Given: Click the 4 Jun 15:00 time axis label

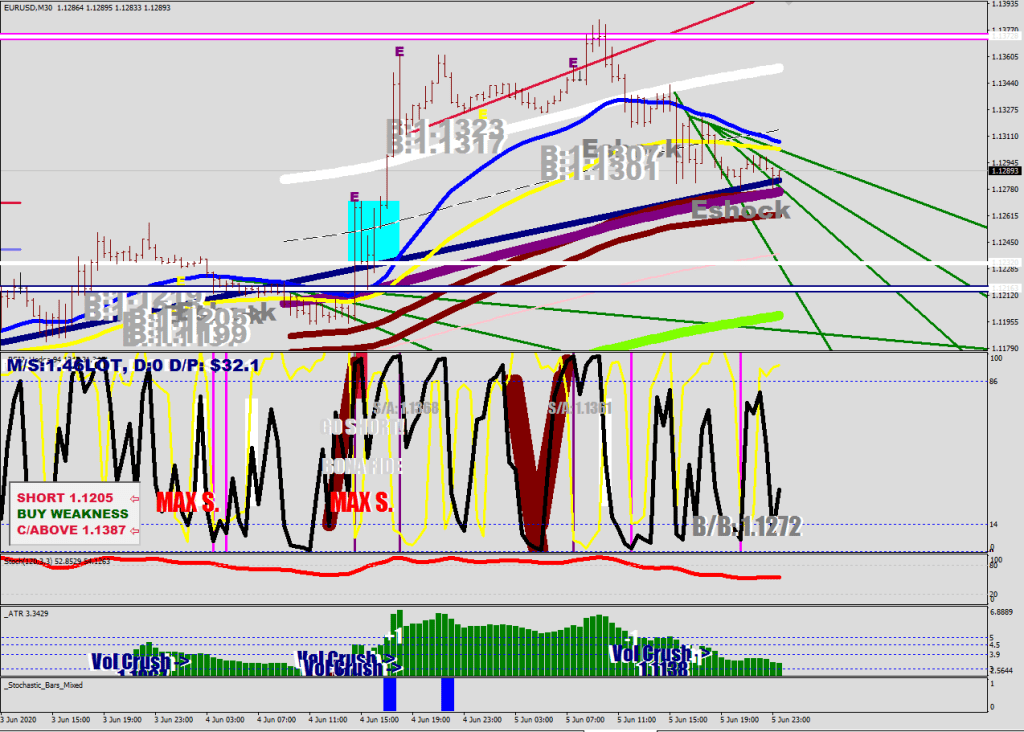Looking at the screenshot, I should tap(384, 719).
